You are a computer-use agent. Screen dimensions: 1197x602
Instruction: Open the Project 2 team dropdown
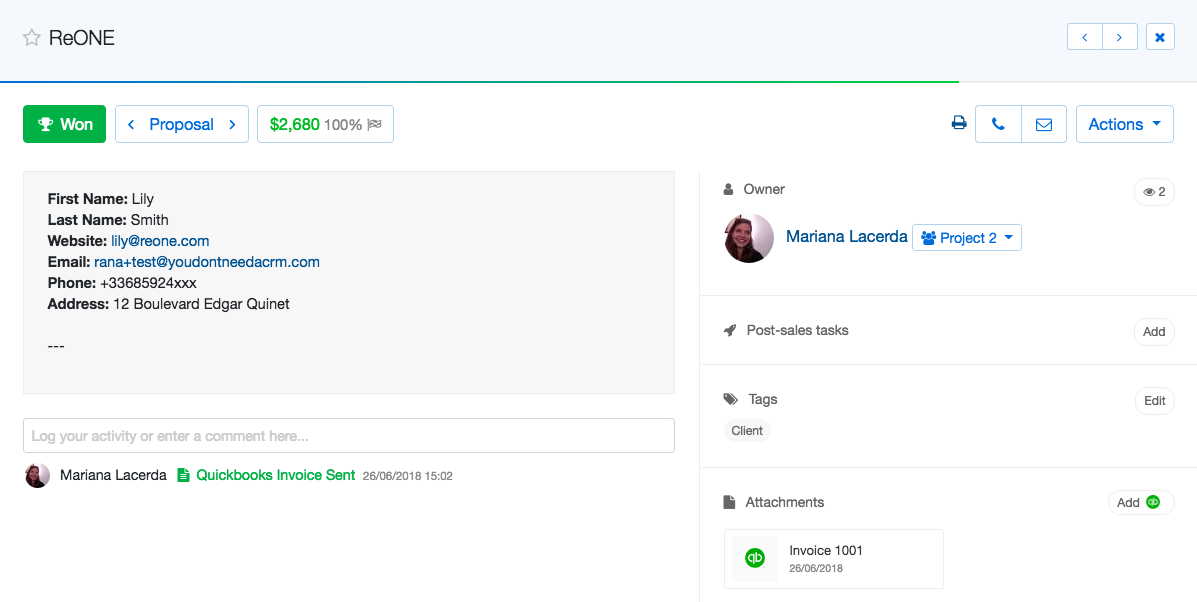click(966, 238)
